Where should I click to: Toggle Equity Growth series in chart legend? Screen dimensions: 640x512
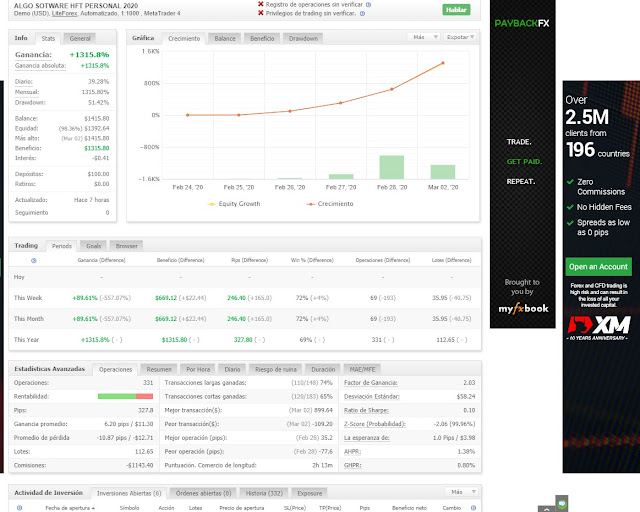[234, 204]
